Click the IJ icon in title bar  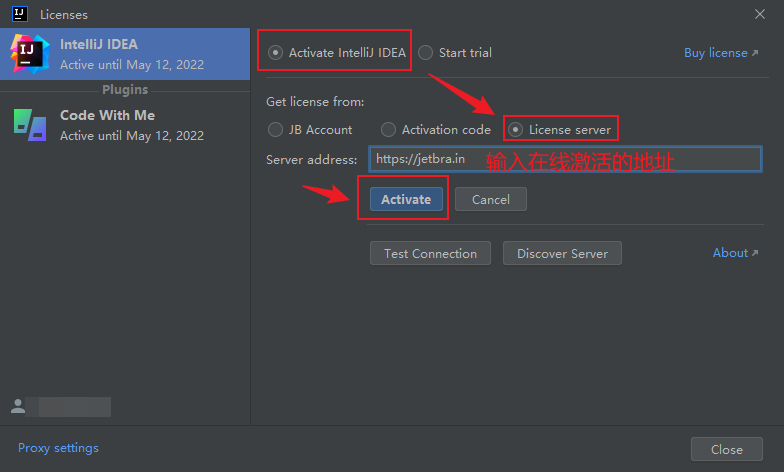[20, 14]
